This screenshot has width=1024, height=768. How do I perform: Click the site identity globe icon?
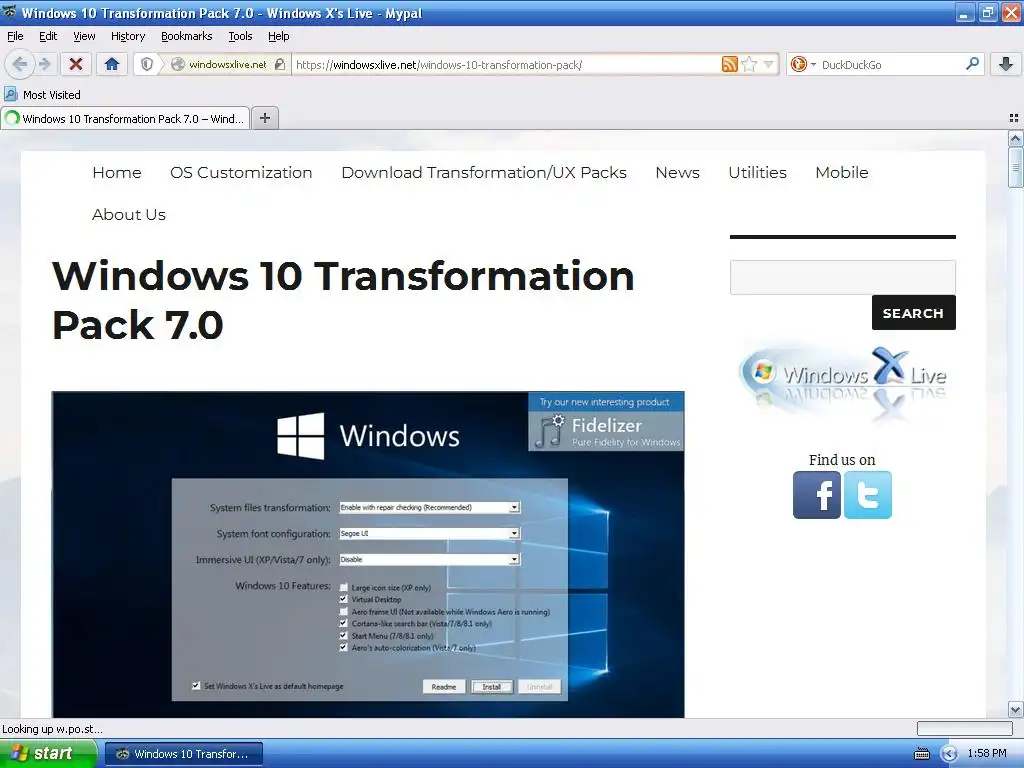point(177,64)
